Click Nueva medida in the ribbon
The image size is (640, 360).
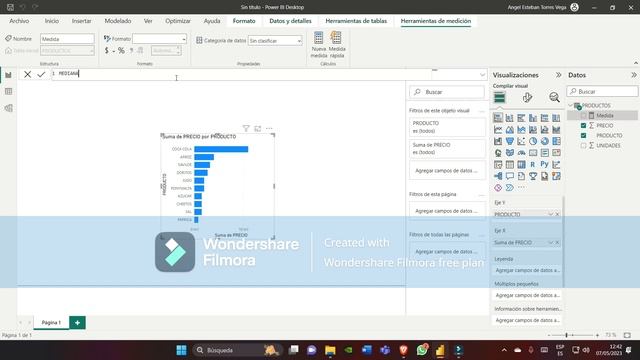(319, 45)
